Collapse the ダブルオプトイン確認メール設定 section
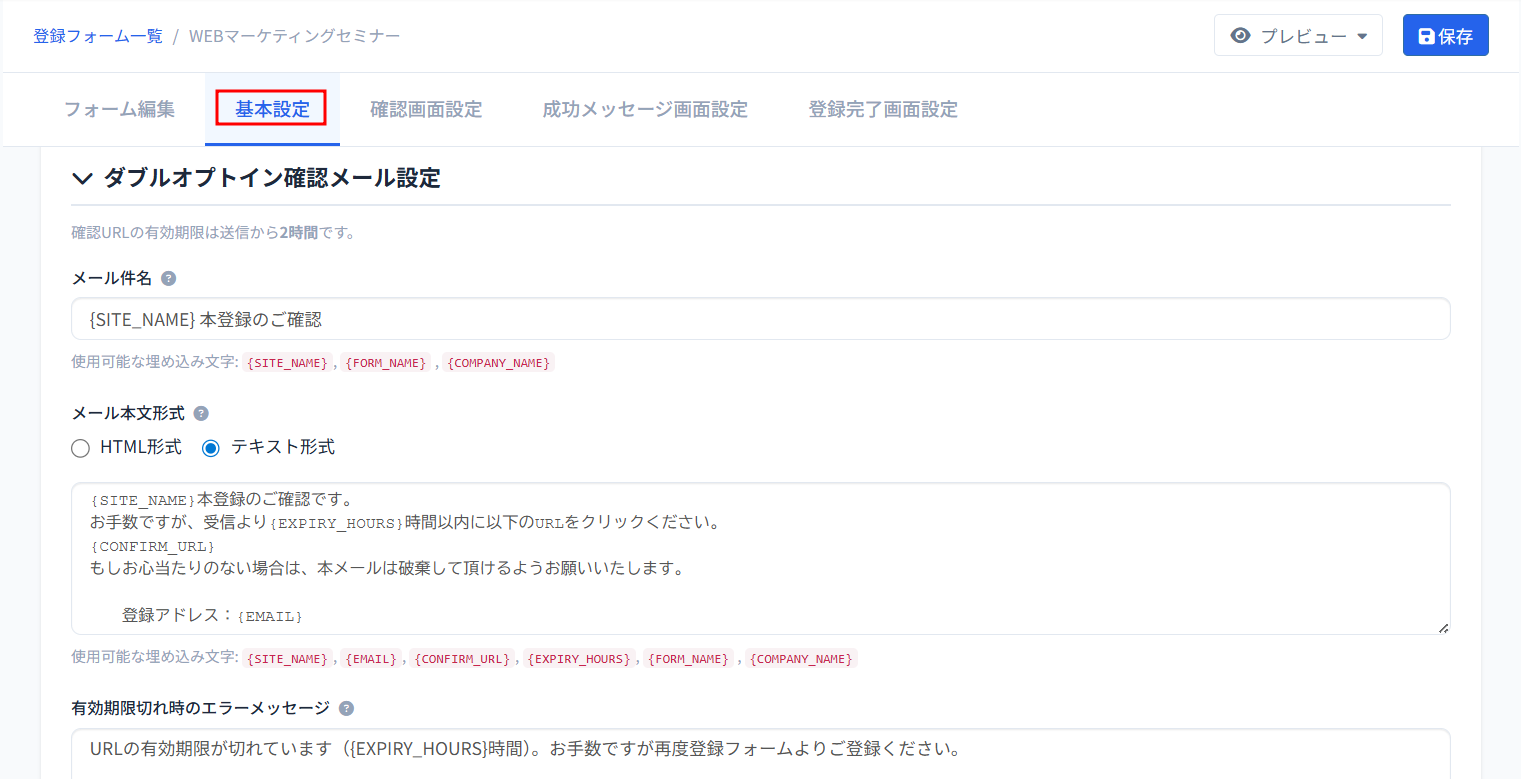 point(82,179)
